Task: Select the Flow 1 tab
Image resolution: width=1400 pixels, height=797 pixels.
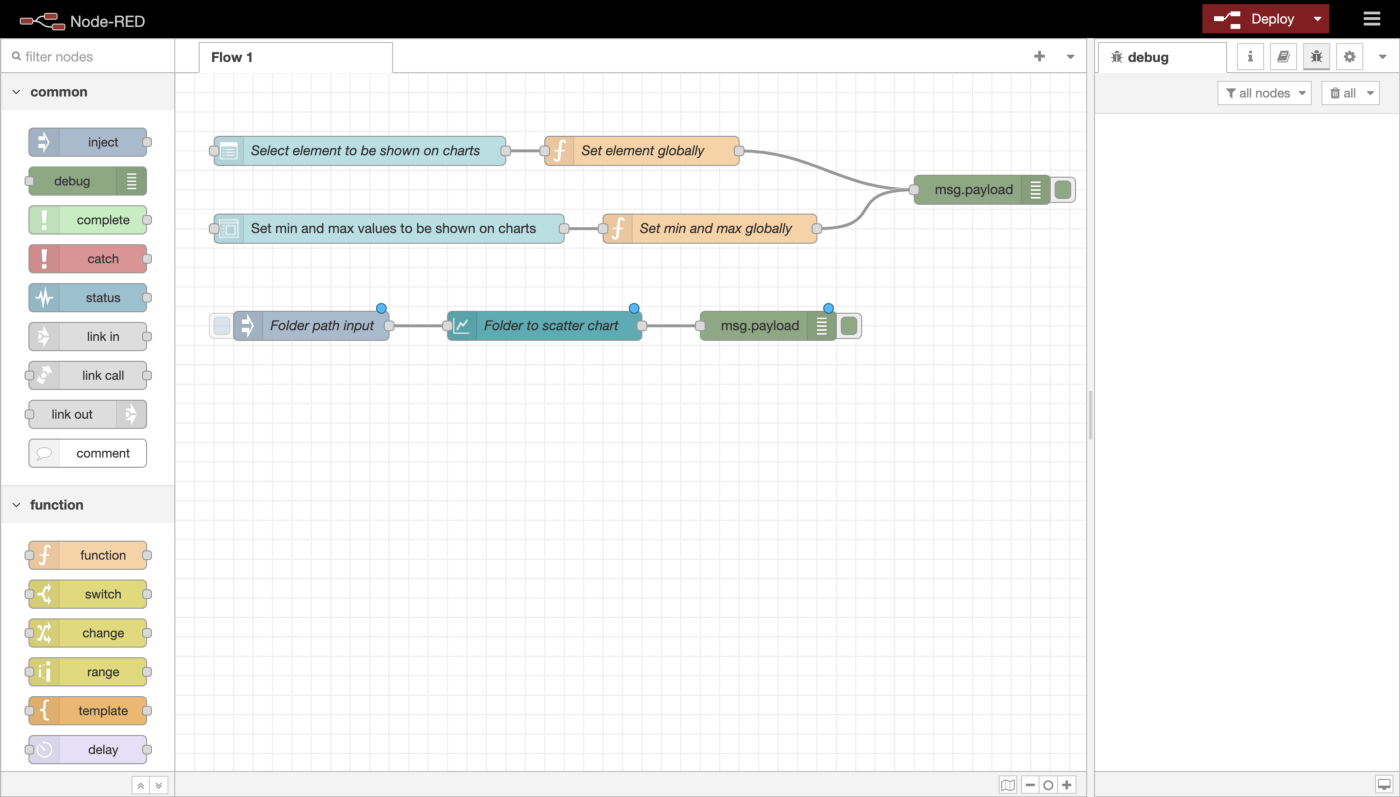Action: click(x=232, y=57)
